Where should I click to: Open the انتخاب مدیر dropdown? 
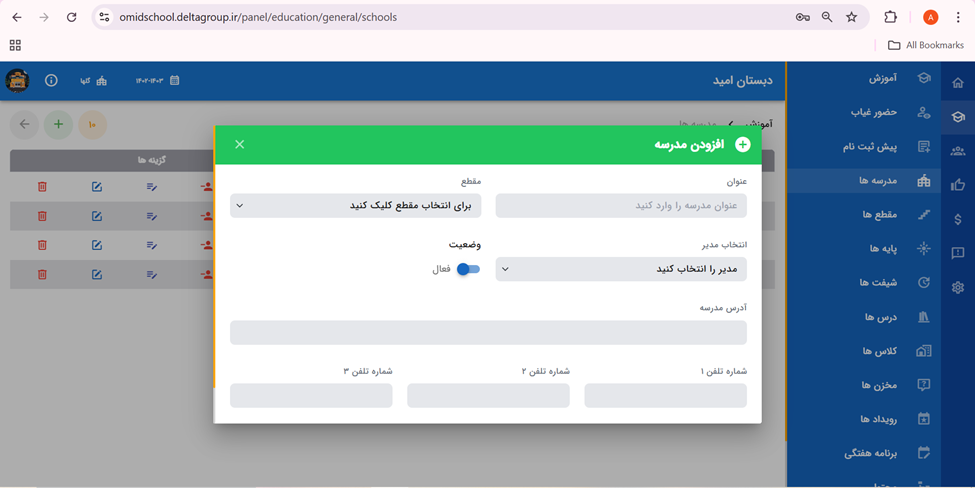pyautogui.click(x=621, y=269)
